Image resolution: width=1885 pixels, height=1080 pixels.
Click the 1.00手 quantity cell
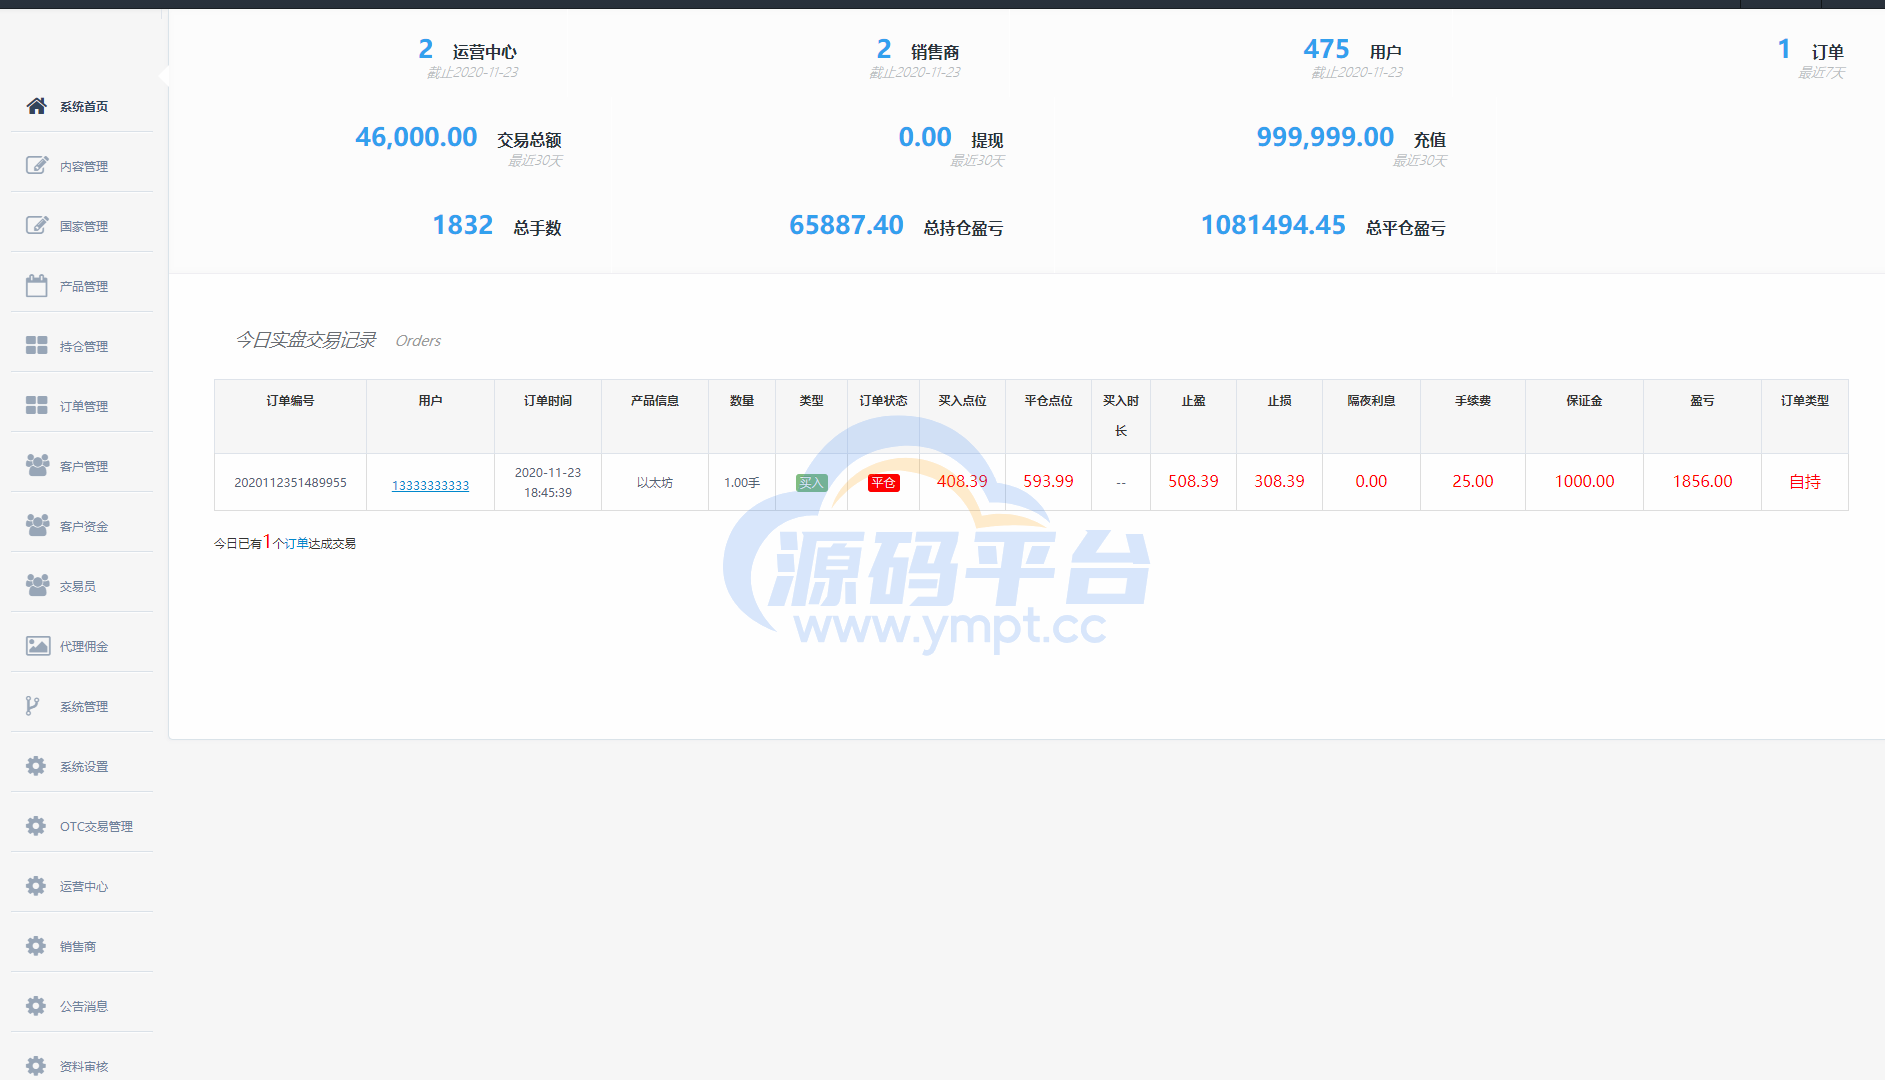point(742,482)
